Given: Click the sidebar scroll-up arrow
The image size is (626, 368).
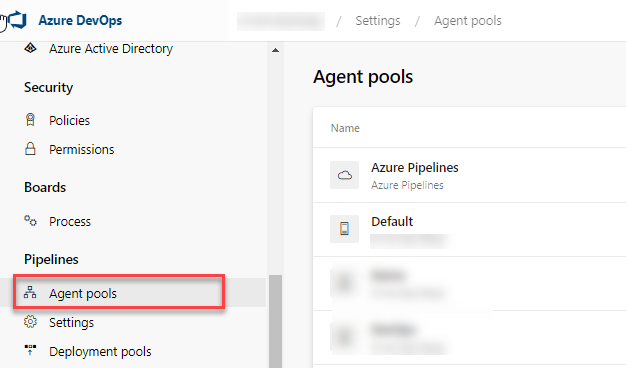Looking at the screenshot, I should pos(275,50).
